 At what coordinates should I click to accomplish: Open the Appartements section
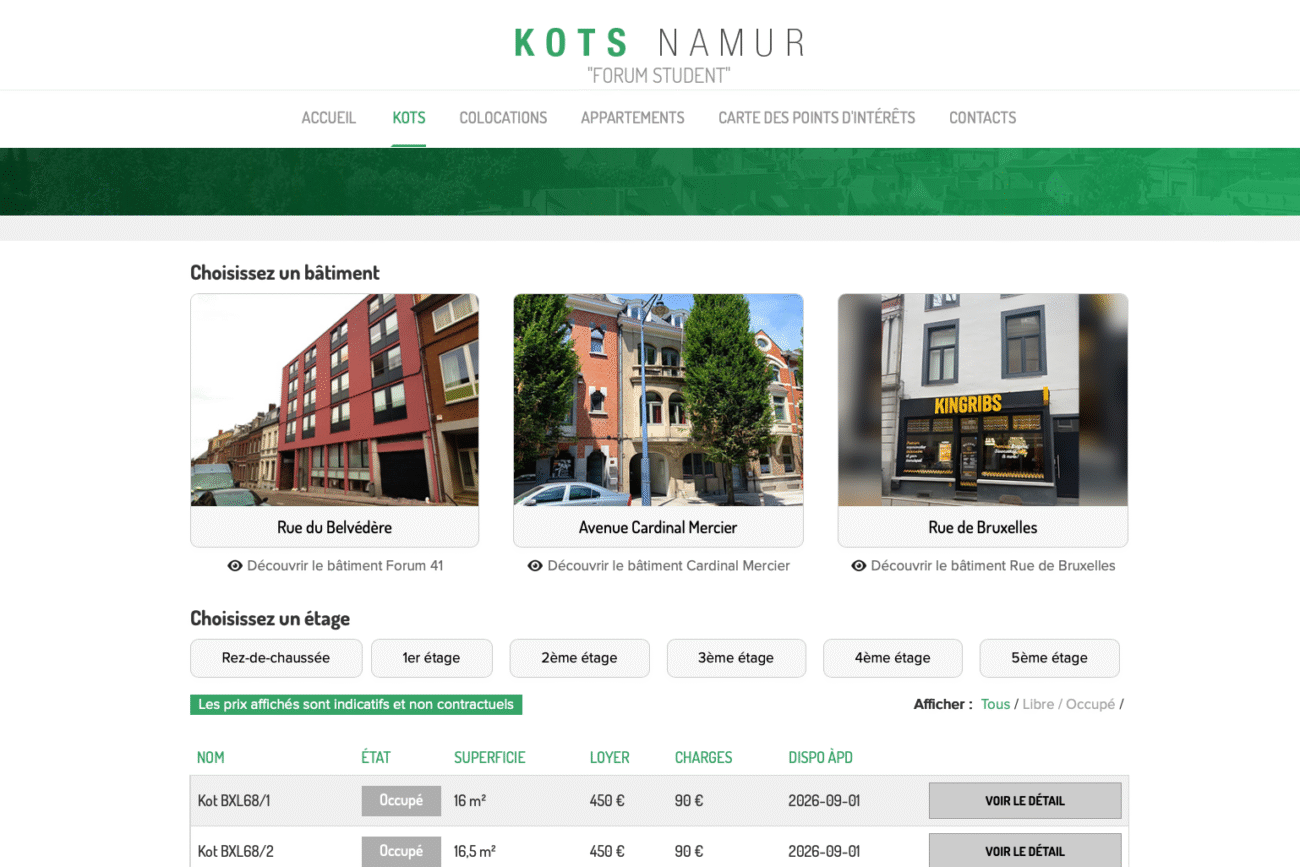632,118
